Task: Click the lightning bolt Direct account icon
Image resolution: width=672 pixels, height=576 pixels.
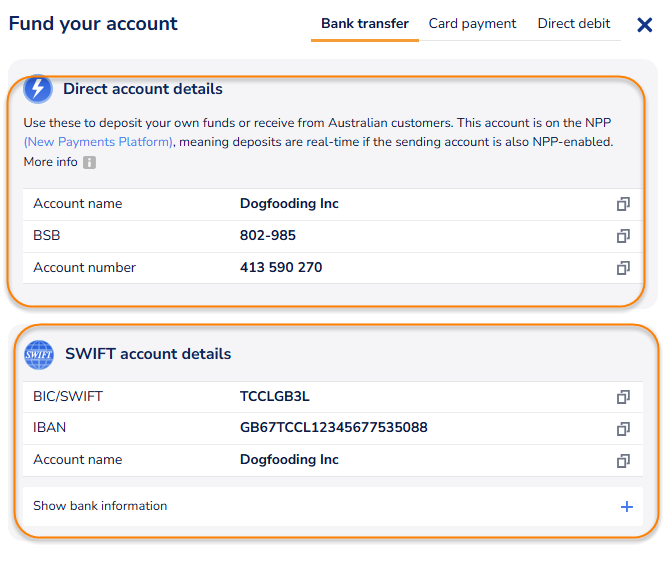Action: pos(38,89)
